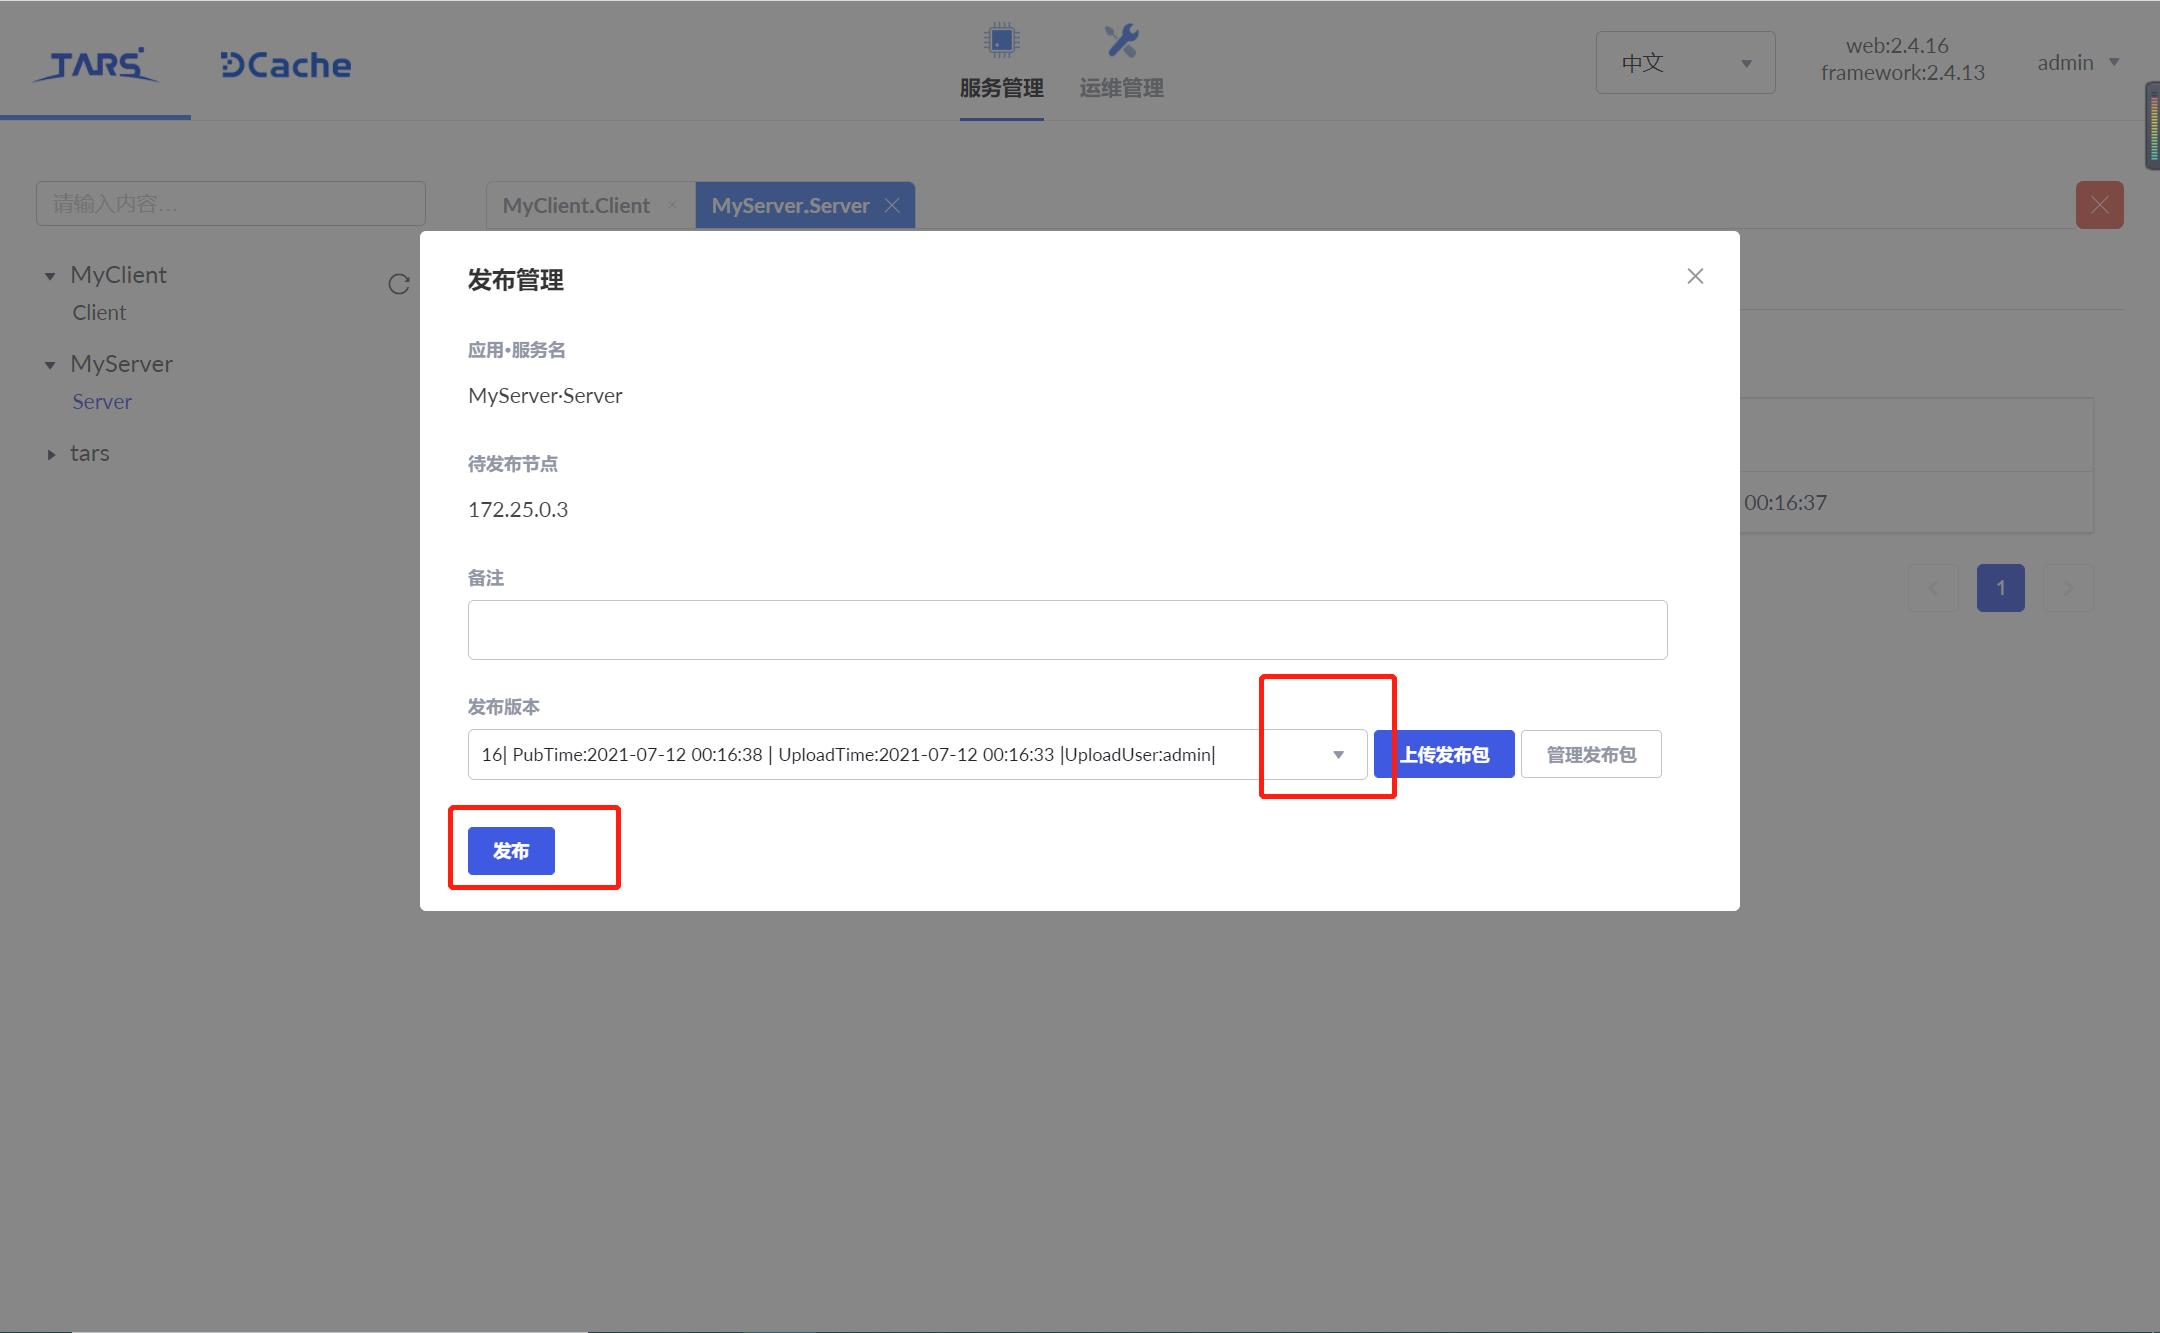
Task: Go to previous page with left arrow
Action: (x=1932, y=588)
